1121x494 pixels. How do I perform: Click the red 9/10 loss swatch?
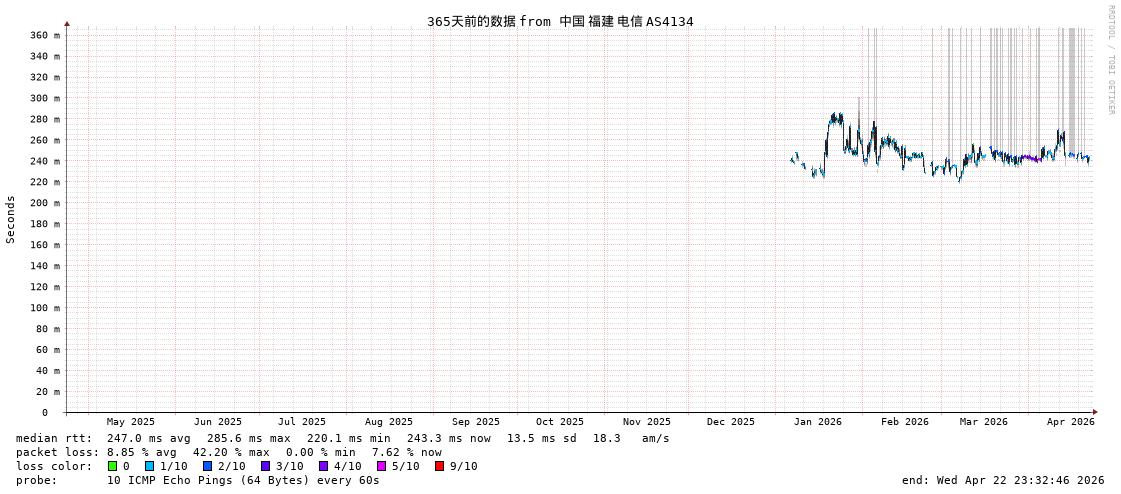click(x=440, y=466)
